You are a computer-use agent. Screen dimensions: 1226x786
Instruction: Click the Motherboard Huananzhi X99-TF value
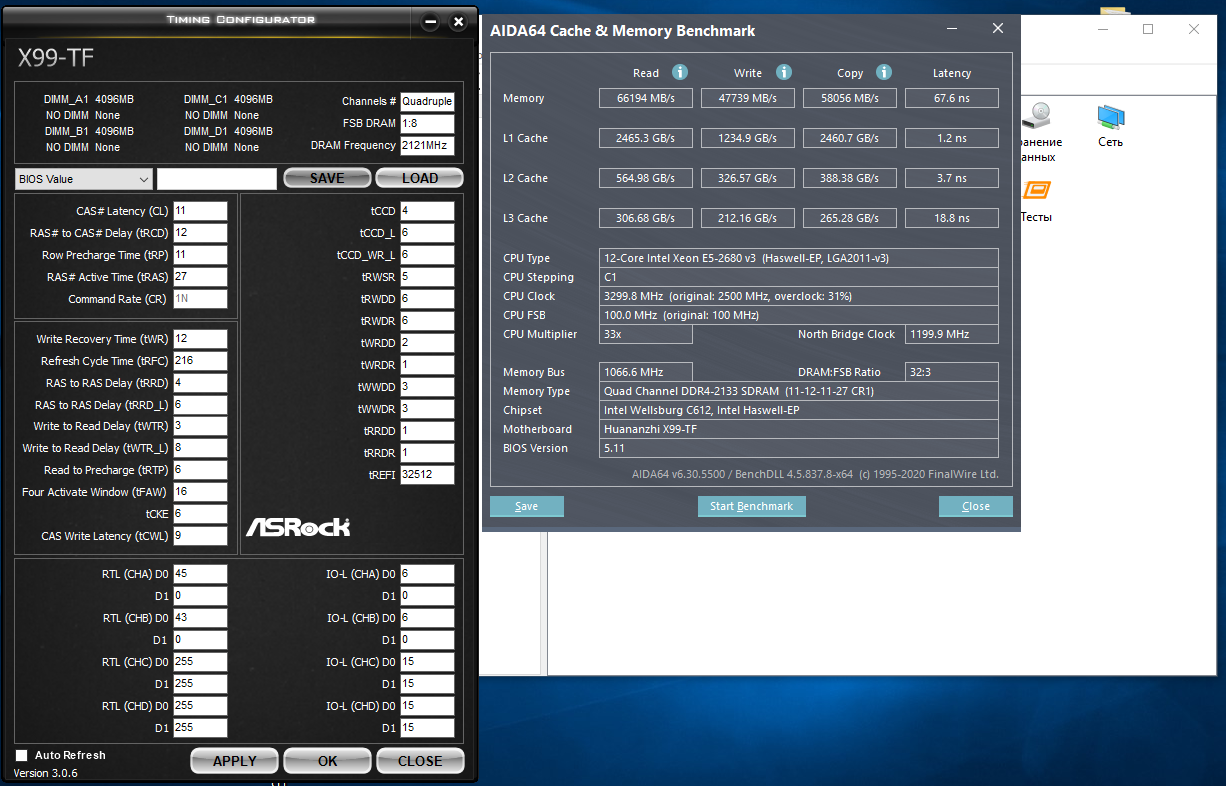798,429
